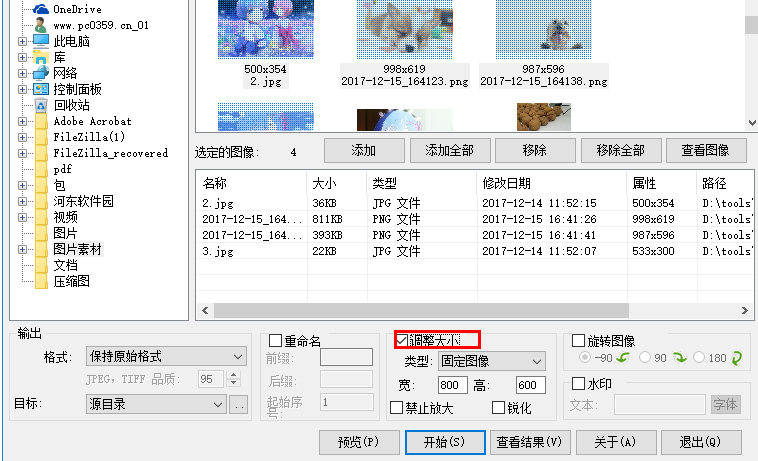Select the 90 rotation radio button
758x461 pixels.
[x=644, y=357]
